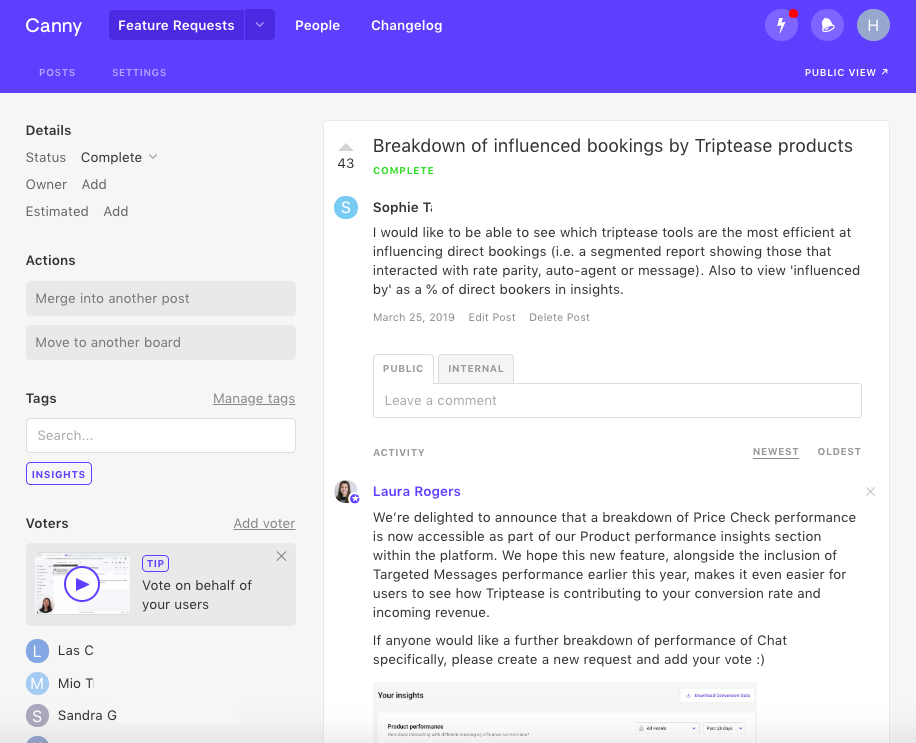Select the Internal comment tab
Screen dimensions: 916x743
[x=476, y=369]
